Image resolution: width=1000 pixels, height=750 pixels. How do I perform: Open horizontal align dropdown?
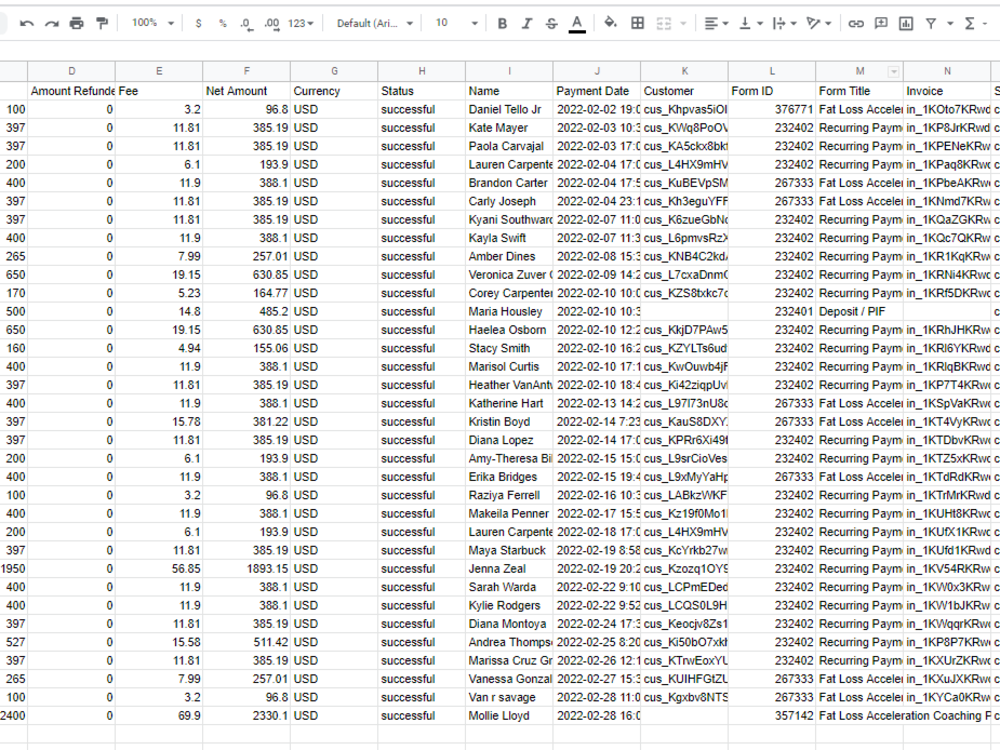tap(716, 24)
